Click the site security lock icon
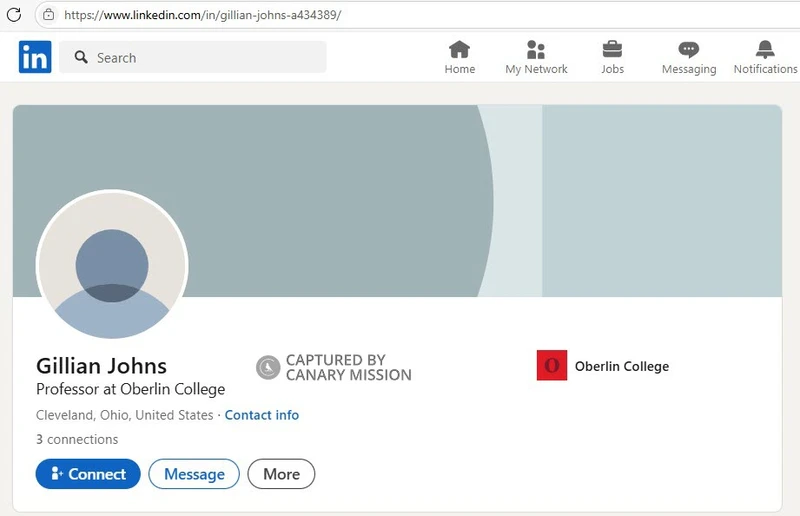 click(x=48, y=14)
